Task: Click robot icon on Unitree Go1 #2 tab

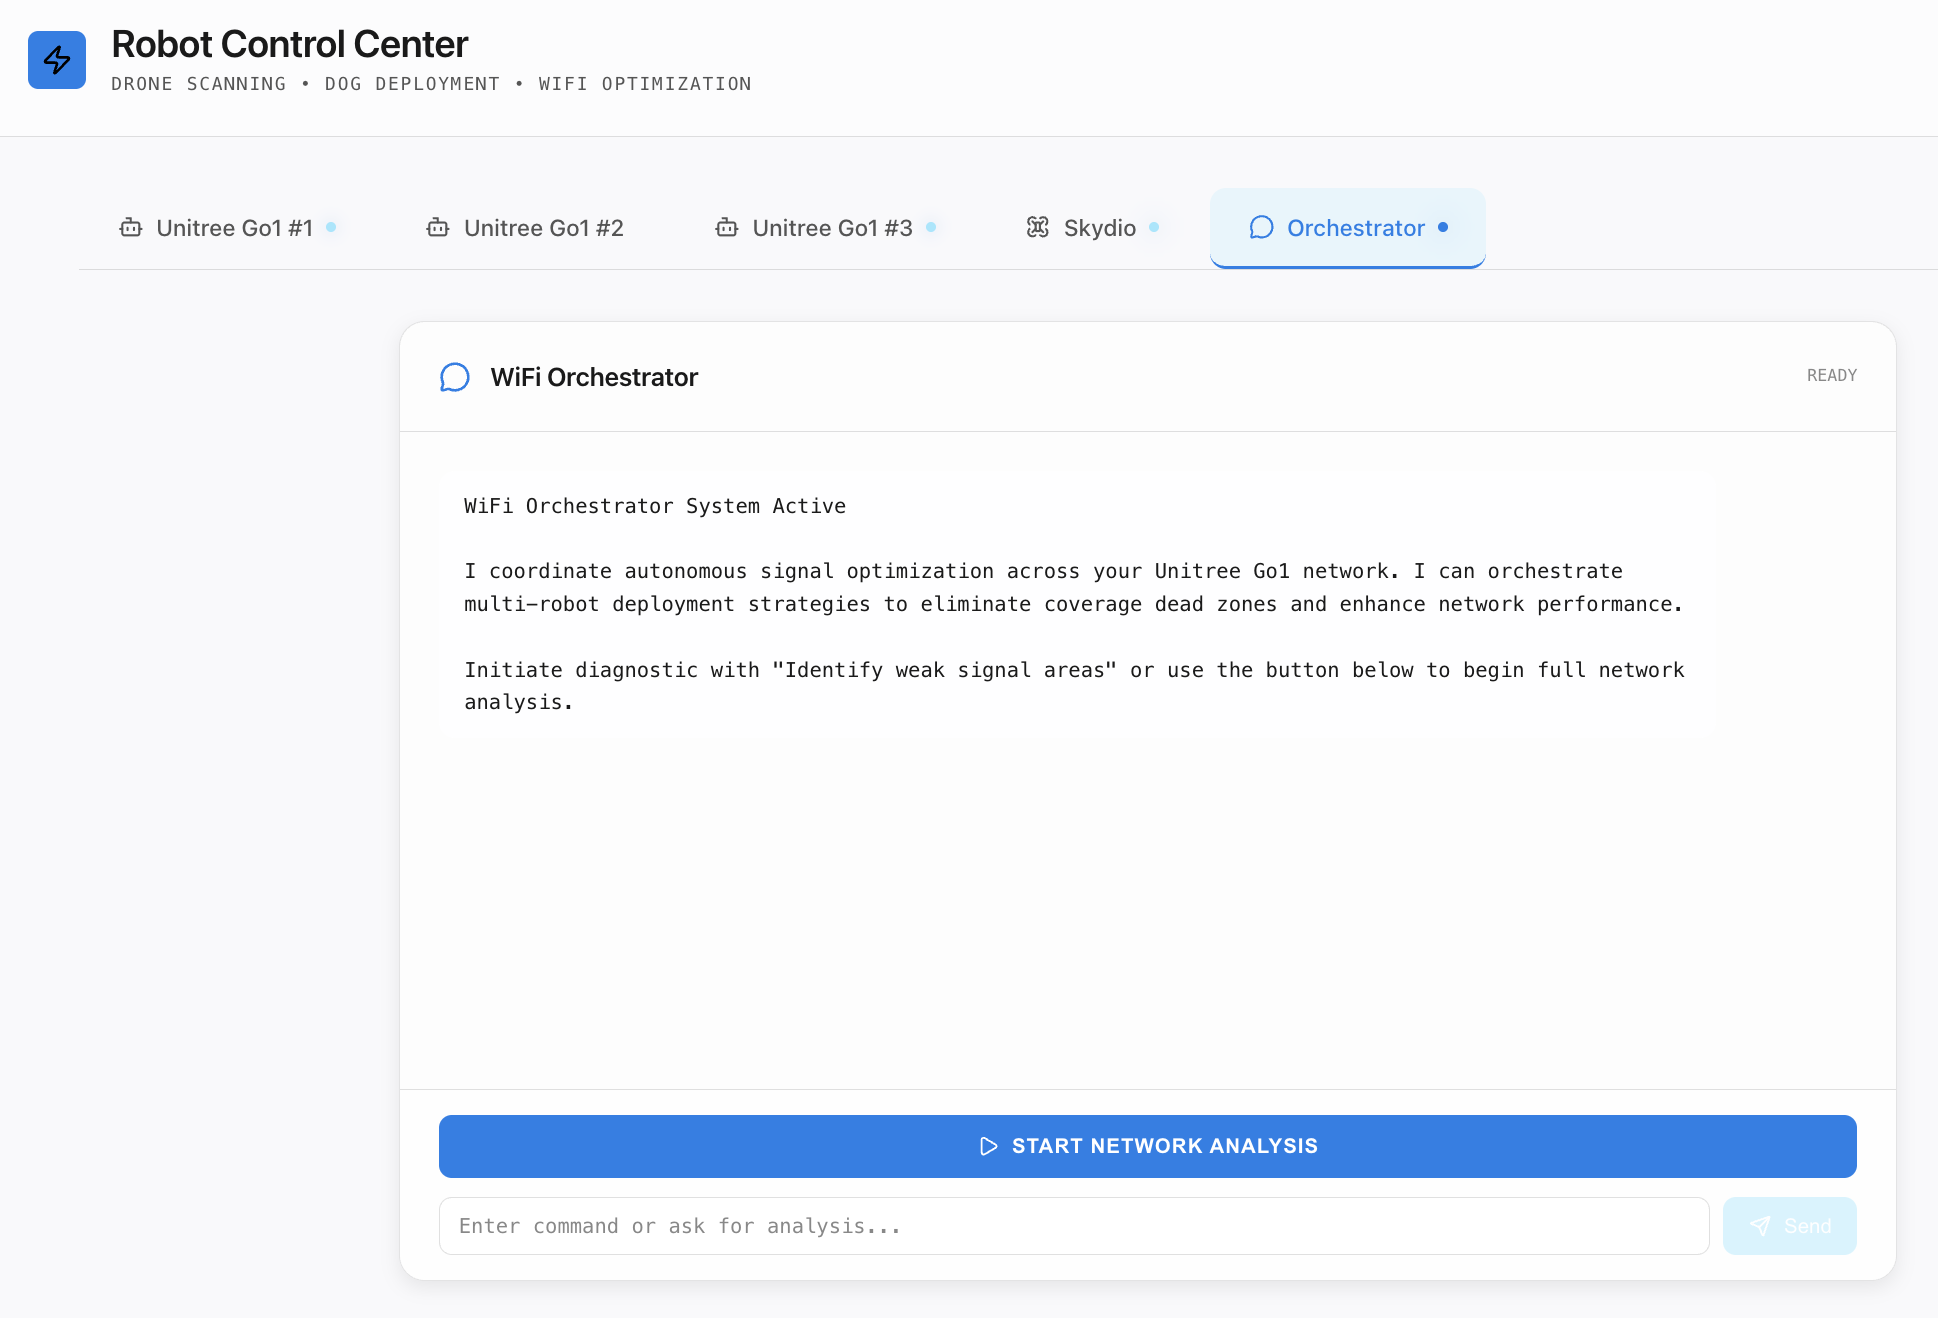Action: point(438,228)
